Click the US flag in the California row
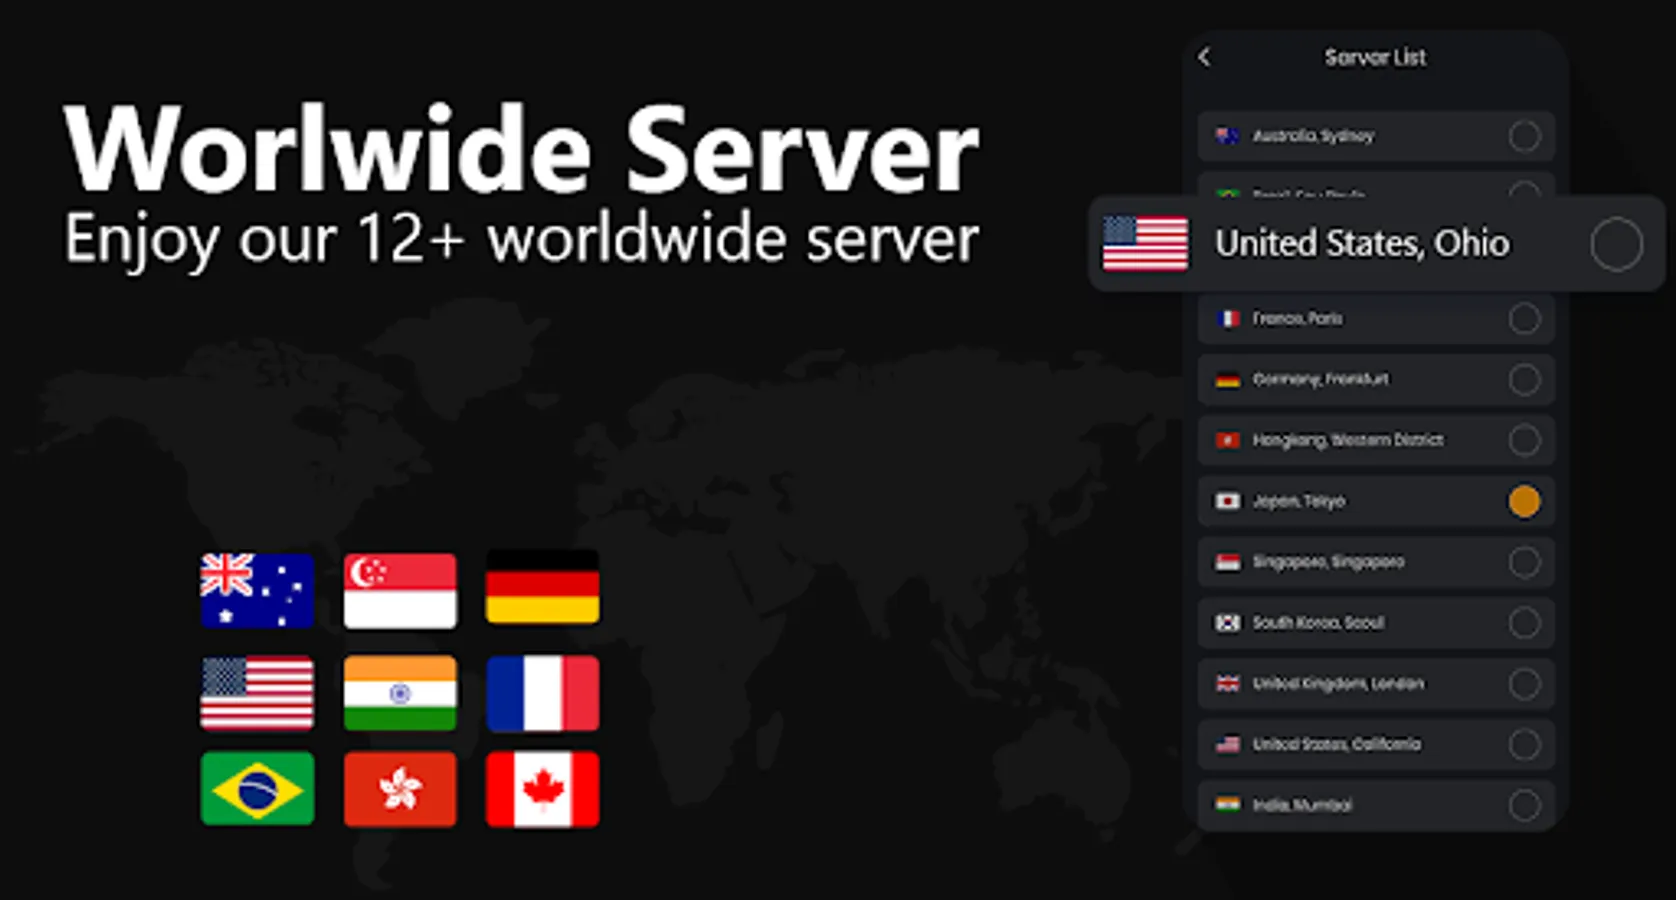The height and width of the screenshot is (900, 1676). (1227, 744)
